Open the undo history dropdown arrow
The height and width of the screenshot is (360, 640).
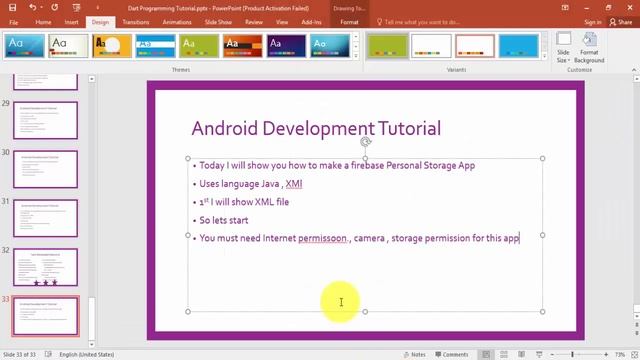[x=42, y=8]
